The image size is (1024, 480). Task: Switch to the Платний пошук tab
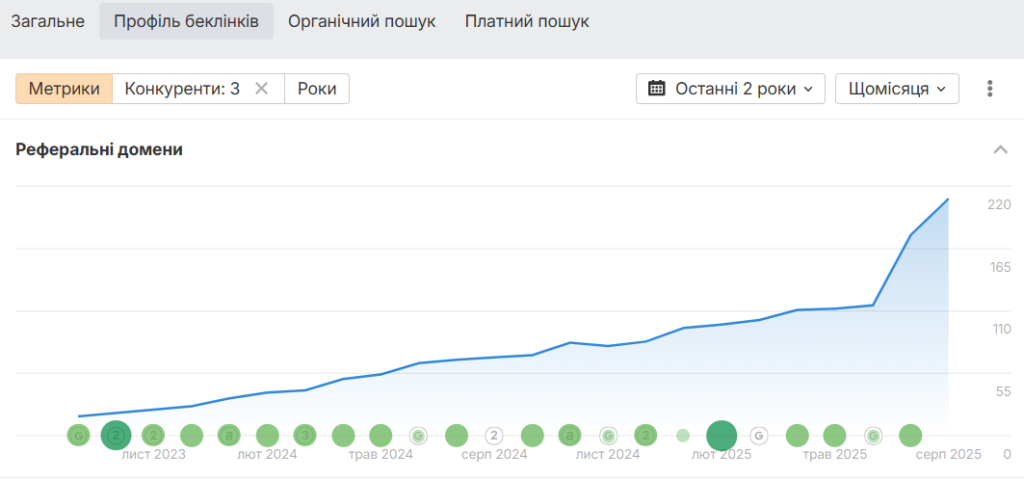click(527, 22)
